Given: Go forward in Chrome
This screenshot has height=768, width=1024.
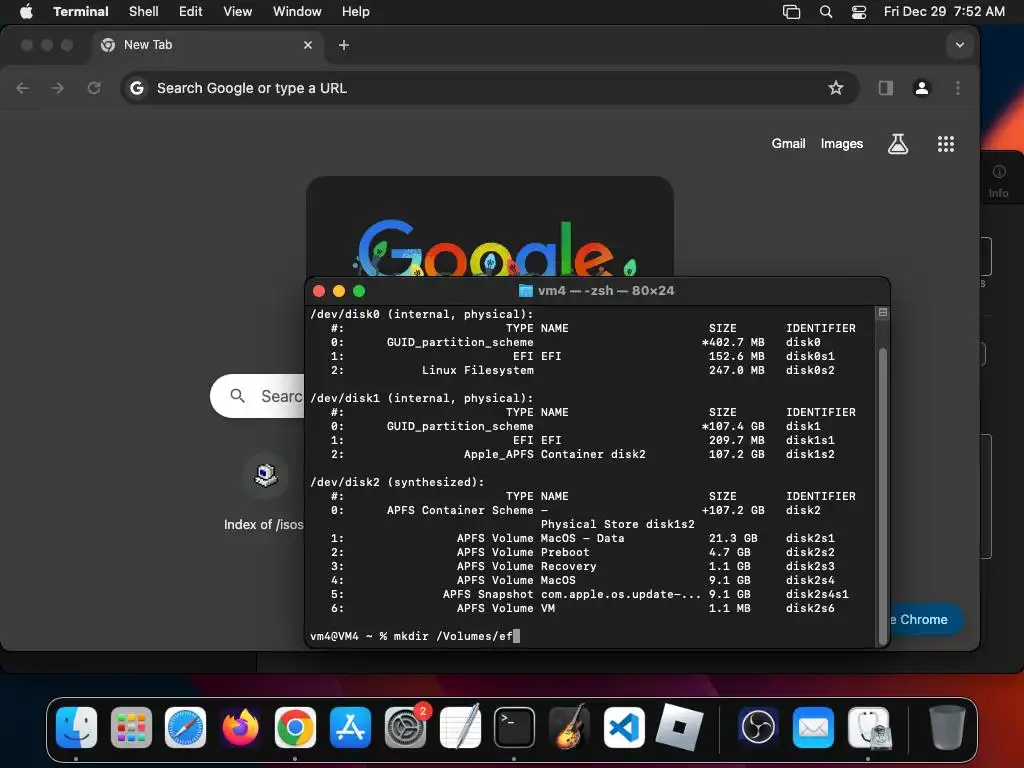Looking at the screenshot, I should [58, 88].
